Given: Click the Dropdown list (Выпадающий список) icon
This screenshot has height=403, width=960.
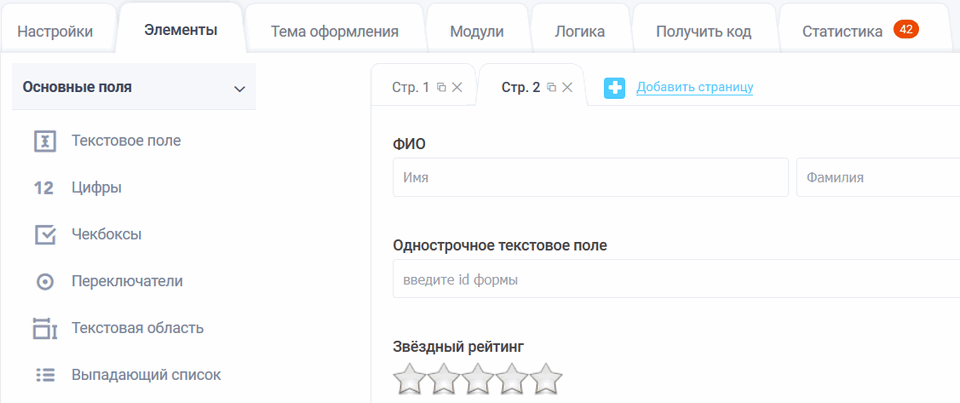Looking at the screenshot, I should [x=44, y=375].
